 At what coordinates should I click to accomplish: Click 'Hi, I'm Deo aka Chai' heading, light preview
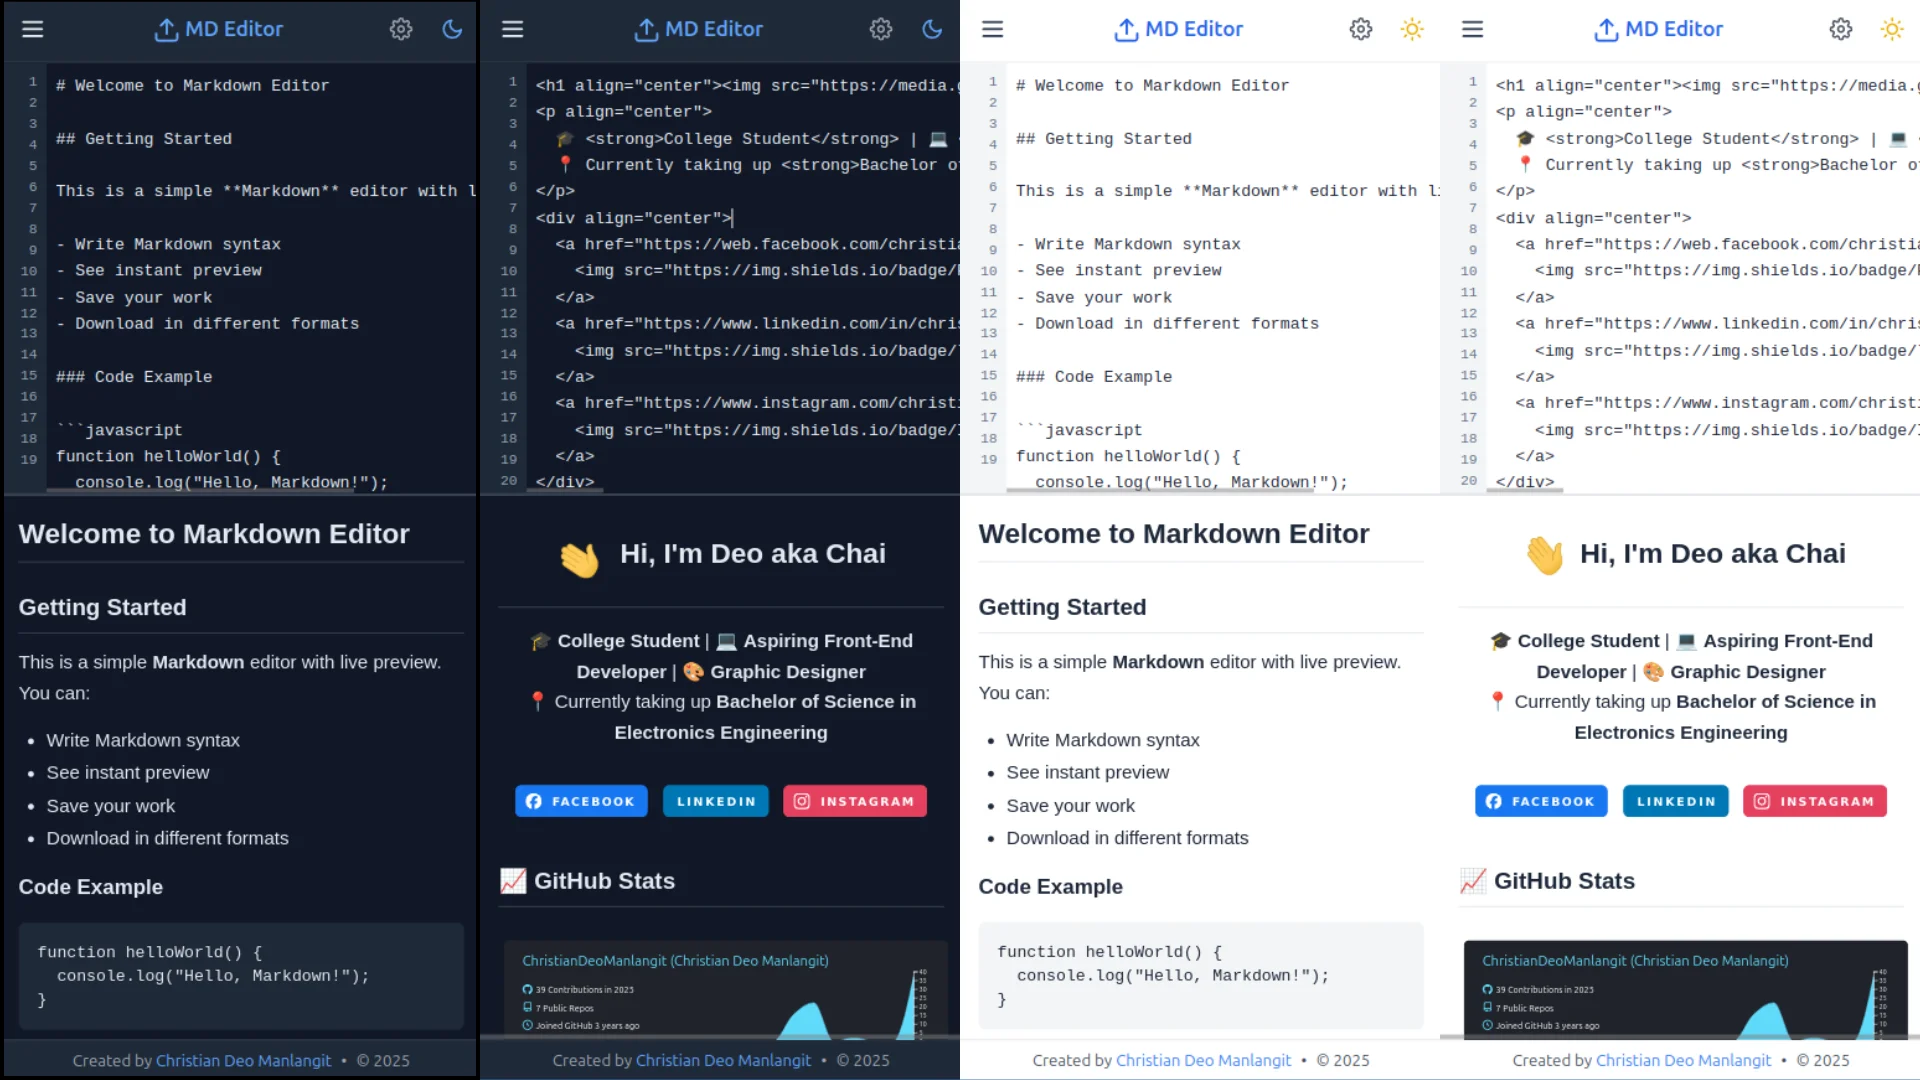1713,554
